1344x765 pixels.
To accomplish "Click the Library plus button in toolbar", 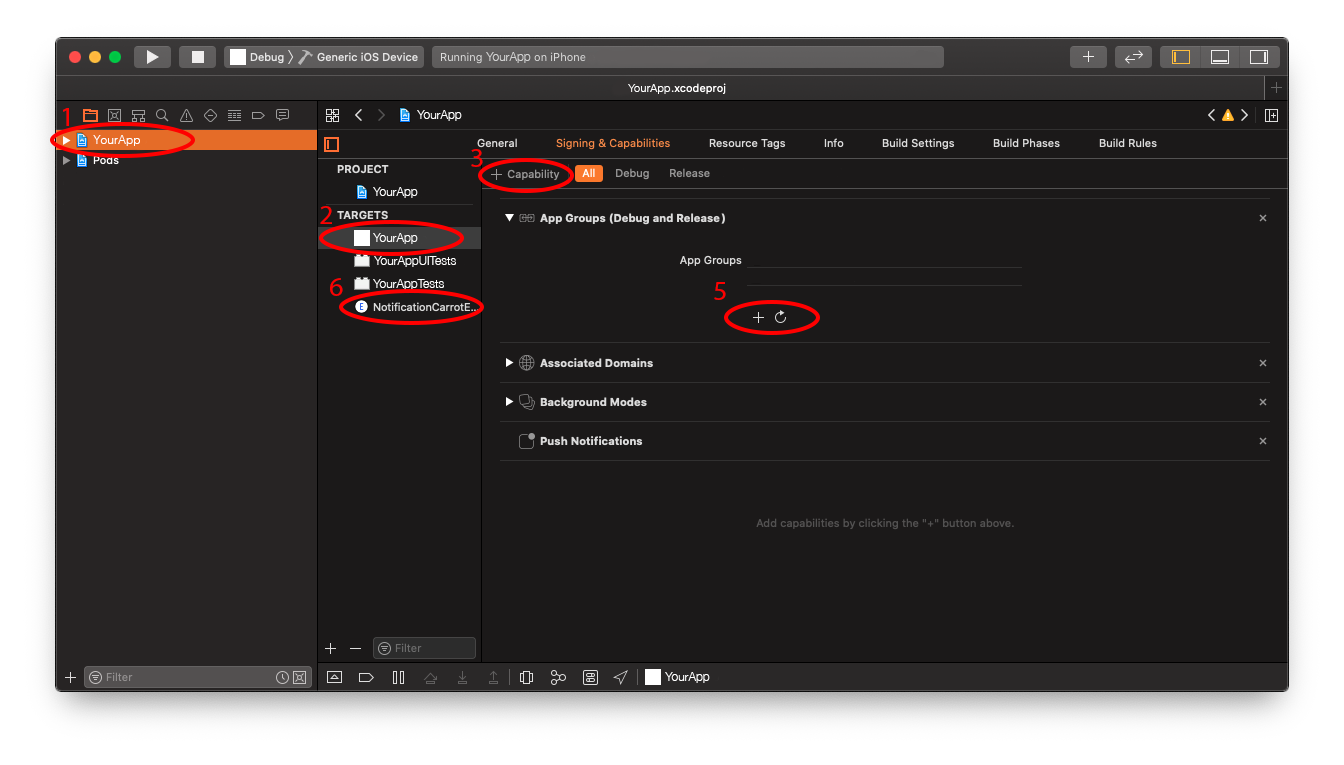I will tap(1088, 57).
